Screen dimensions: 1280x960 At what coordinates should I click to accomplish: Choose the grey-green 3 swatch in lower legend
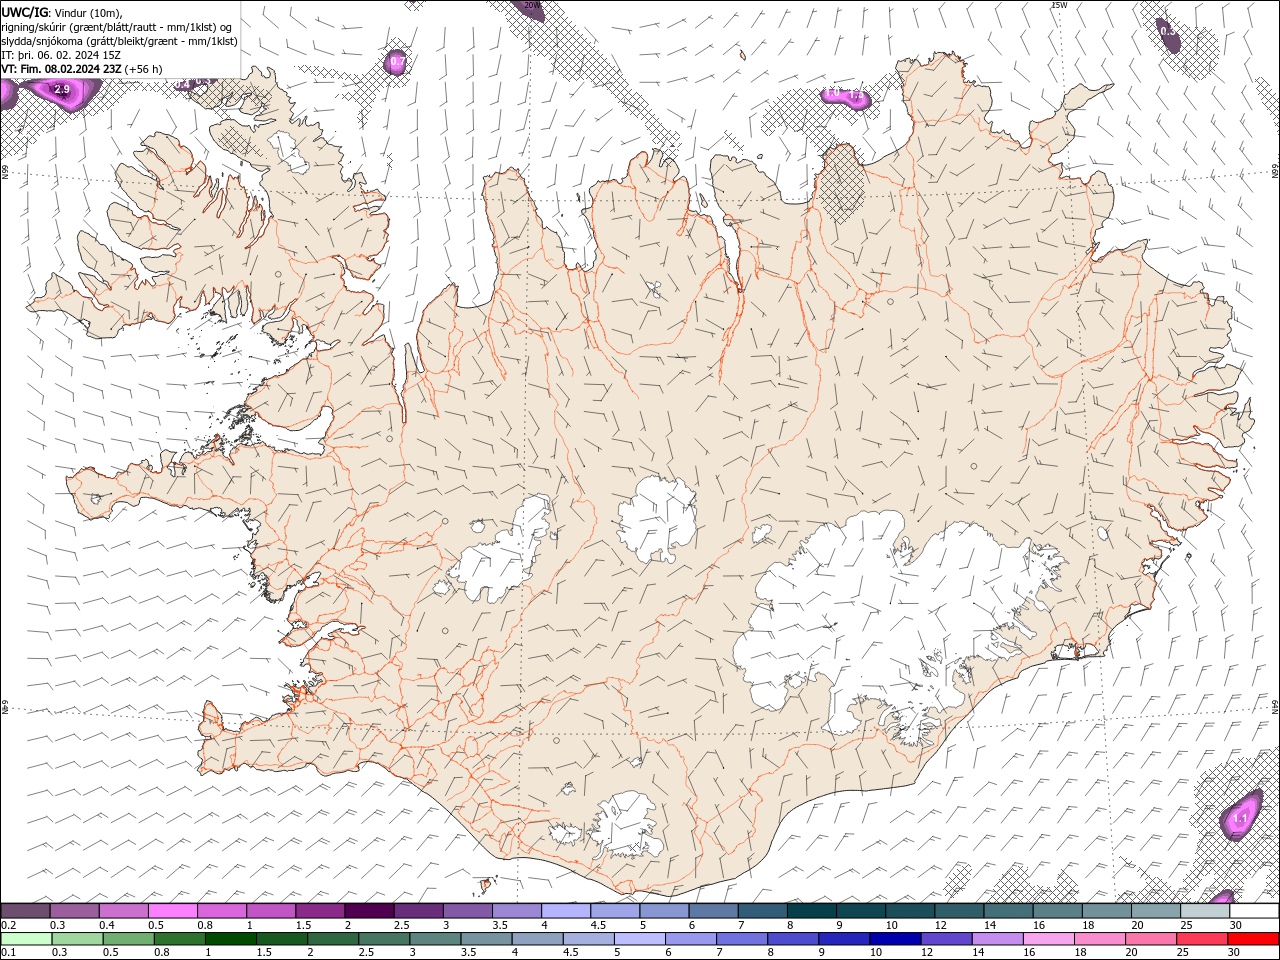point(435,939)
